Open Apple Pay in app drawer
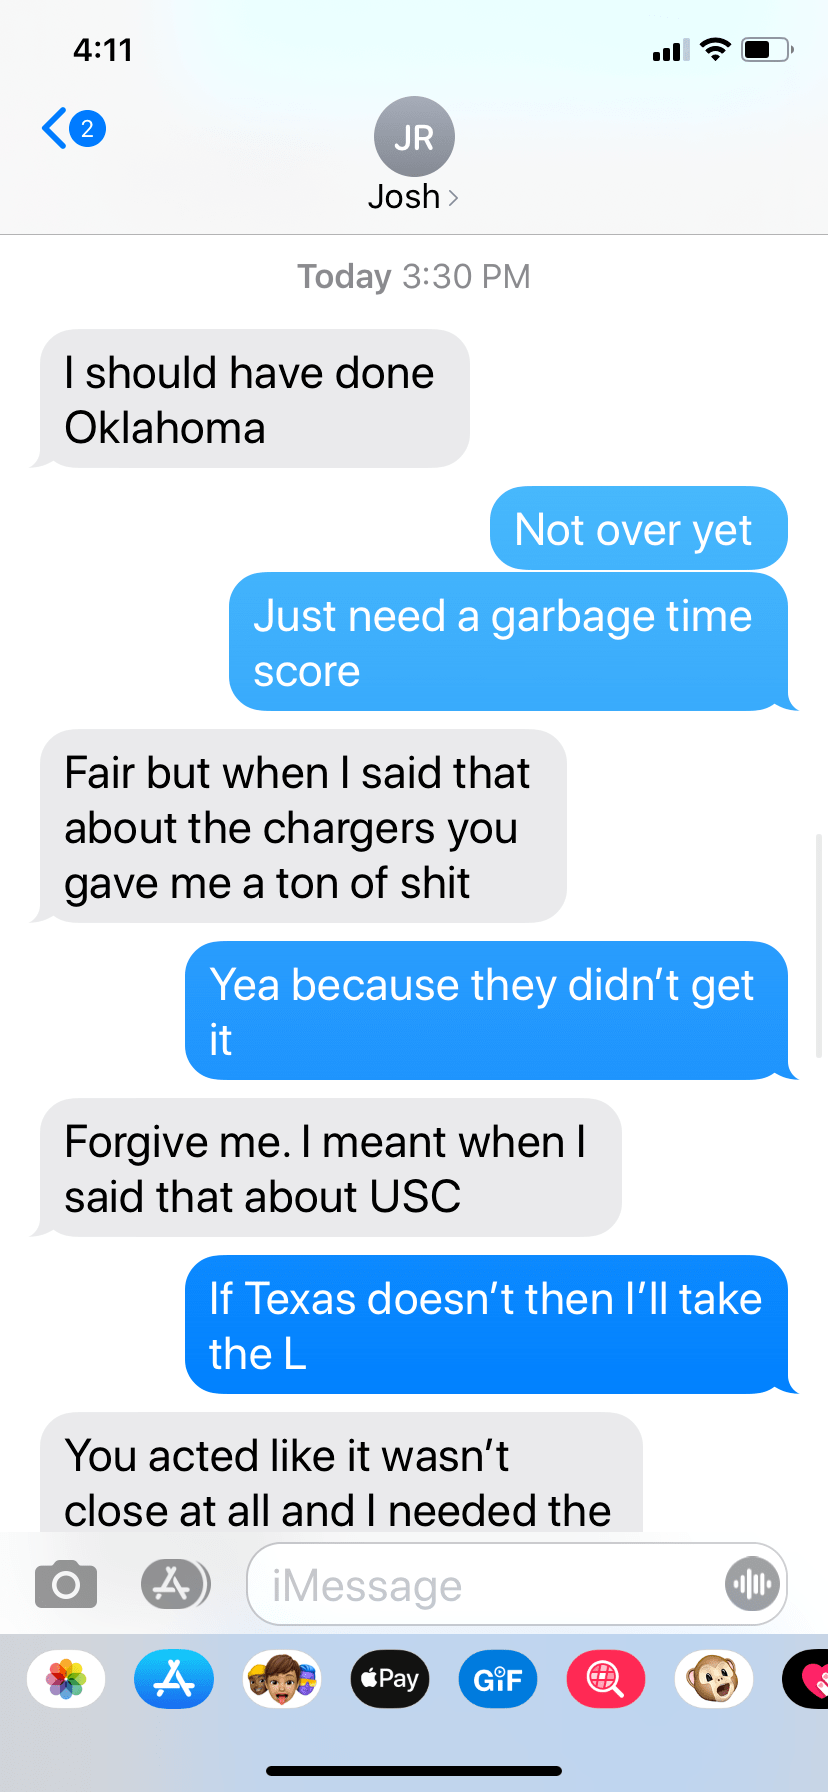Screen dimensions: 828x1792 point(390,1679)
